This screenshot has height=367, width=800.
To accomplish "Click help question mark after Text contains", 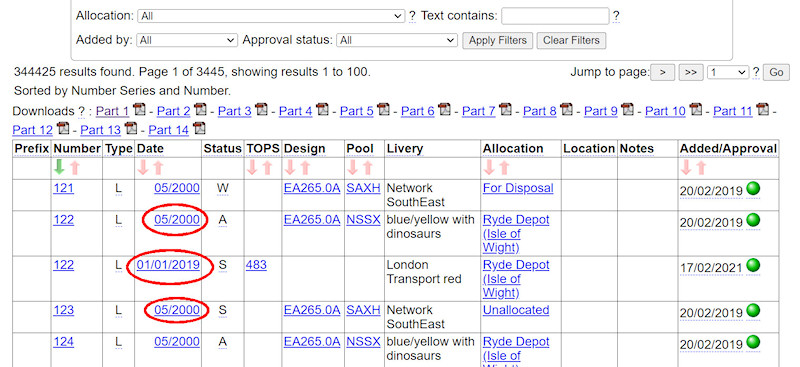I will (616, 16).
